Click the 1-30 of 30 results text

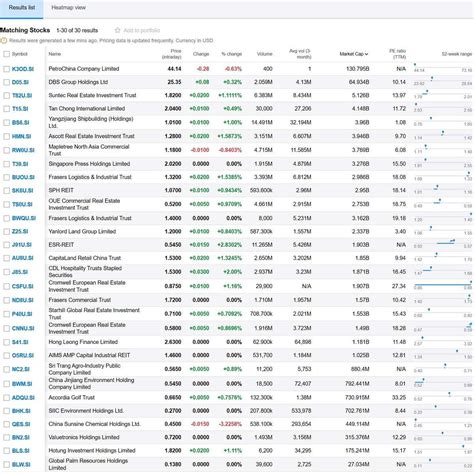click(77, 30)
